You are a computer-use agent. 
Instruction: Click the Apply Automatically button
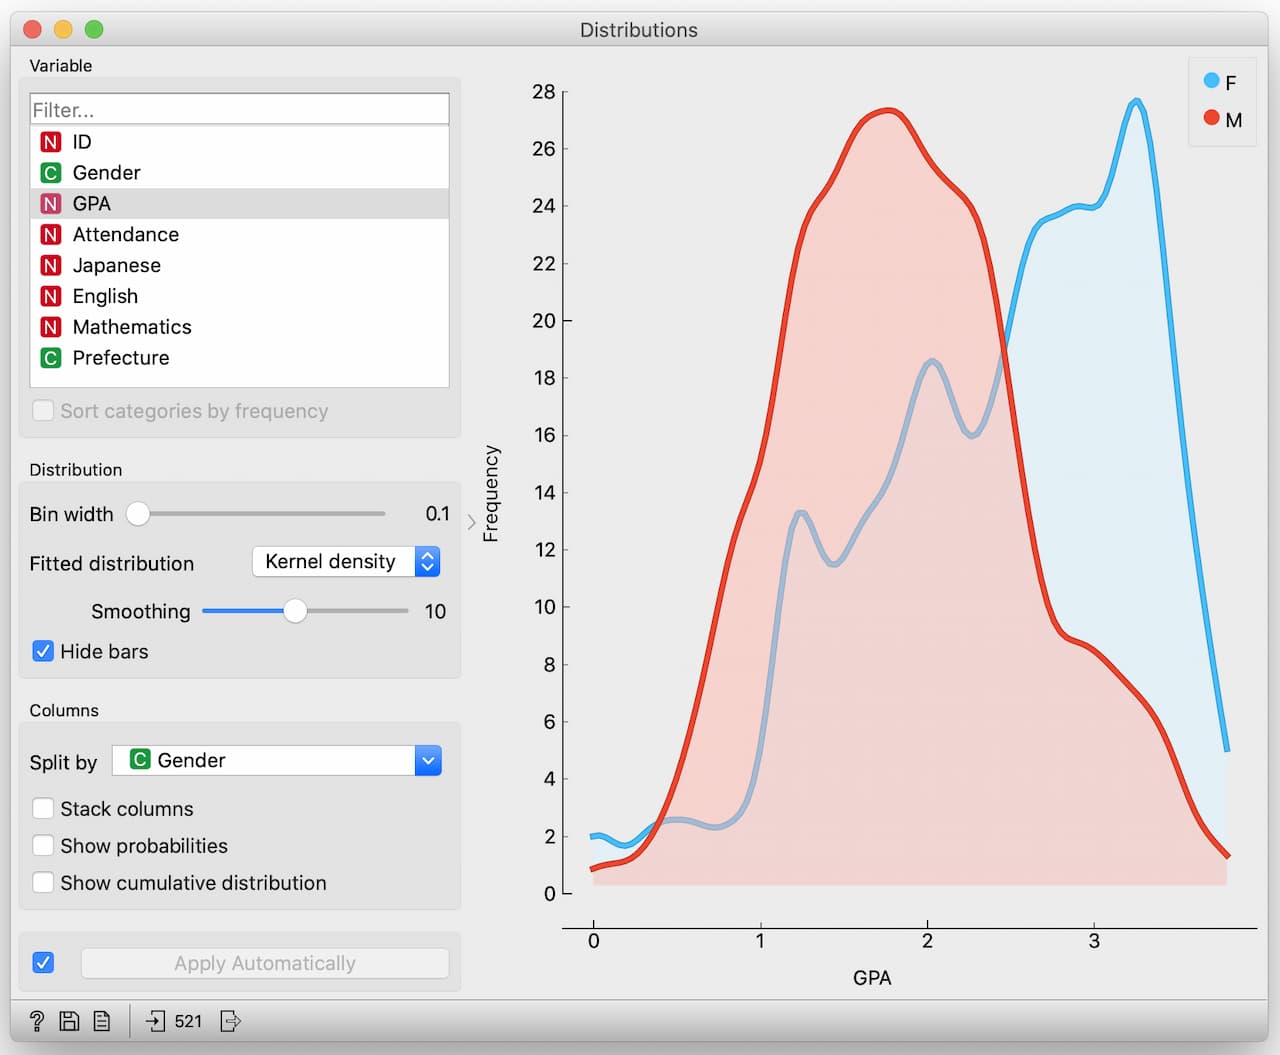click(264, 963)
